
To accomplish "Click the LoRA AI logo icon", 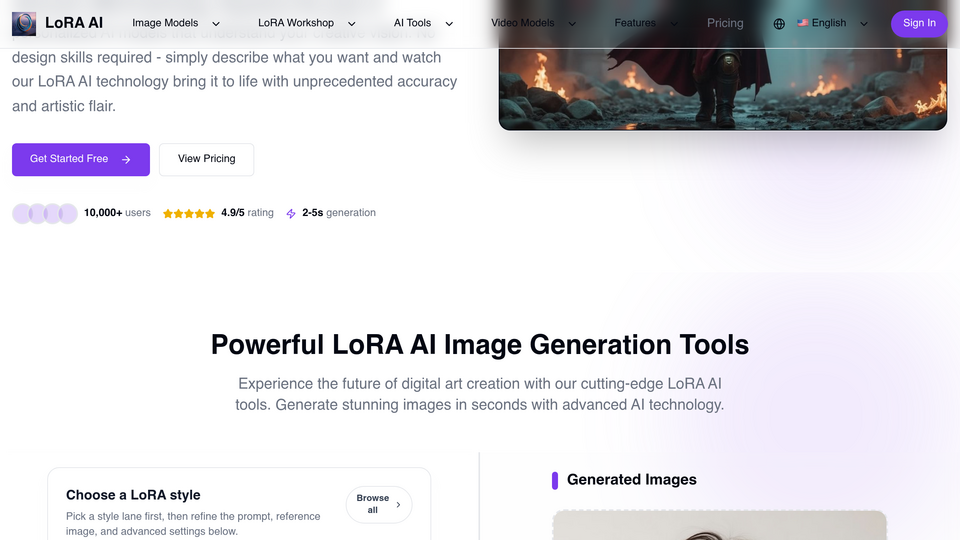I will coord(24,23).
